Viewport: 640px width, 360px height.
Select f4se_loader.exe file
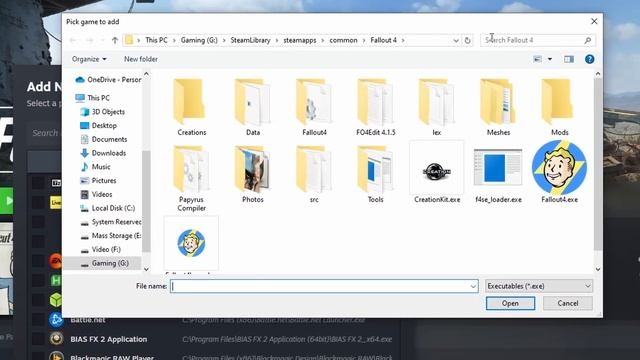pos(498,174)
